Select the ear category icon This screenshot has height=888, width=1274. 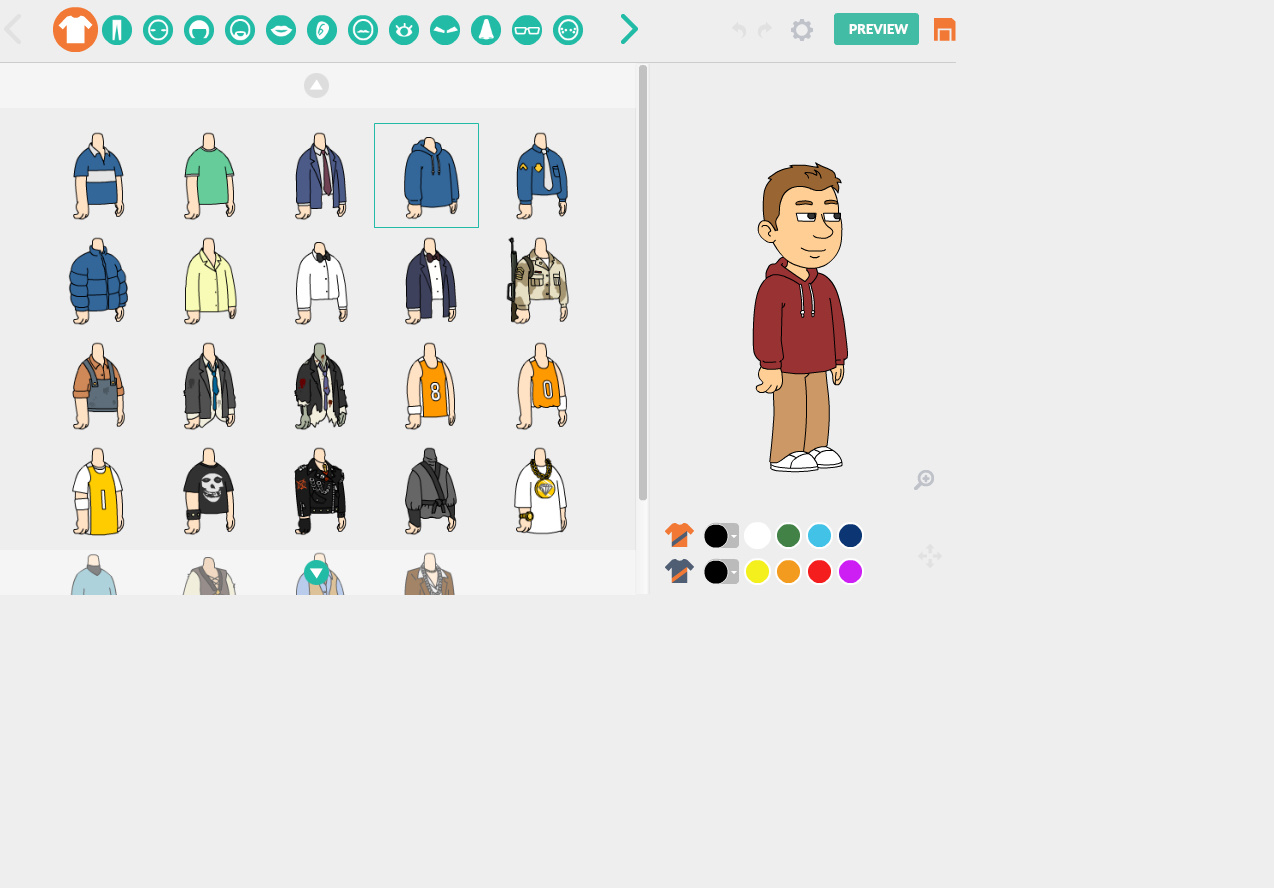322,29
